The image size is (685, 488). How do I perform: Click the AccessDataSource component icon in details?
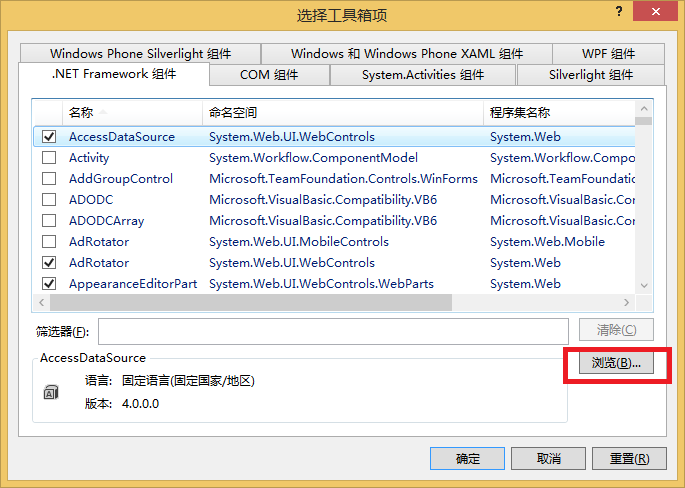51,394
